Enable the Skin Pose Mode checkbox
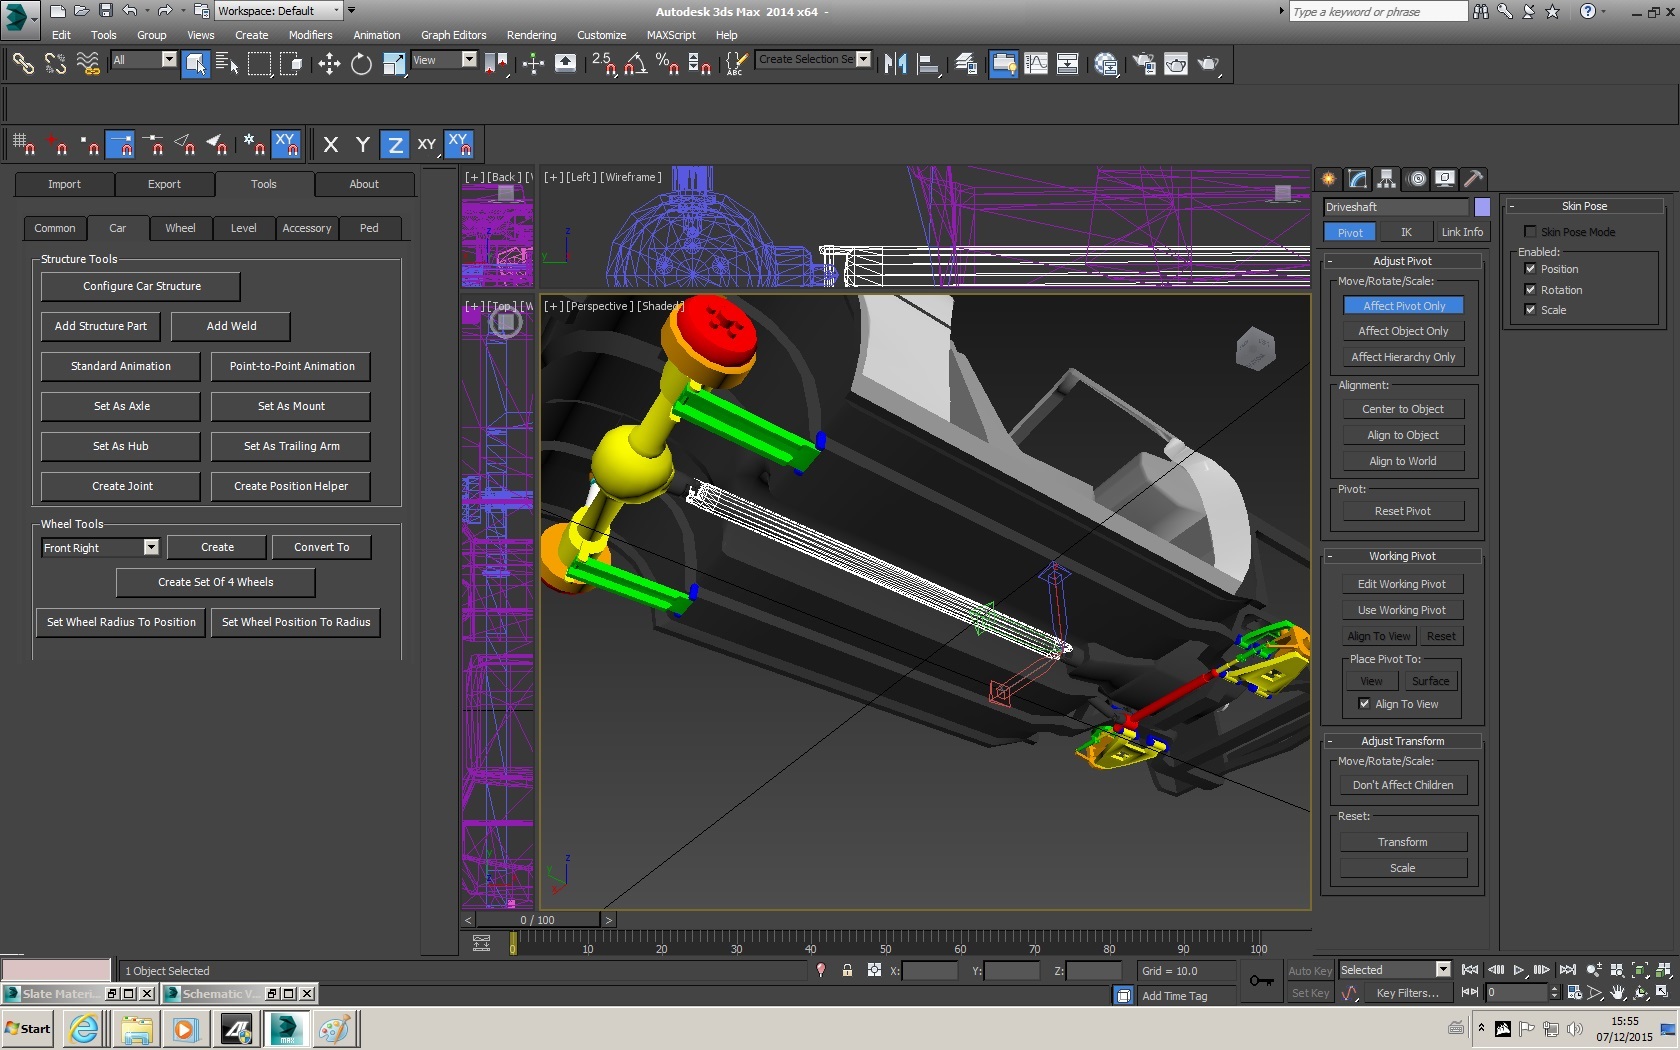 coord(1530,232)
